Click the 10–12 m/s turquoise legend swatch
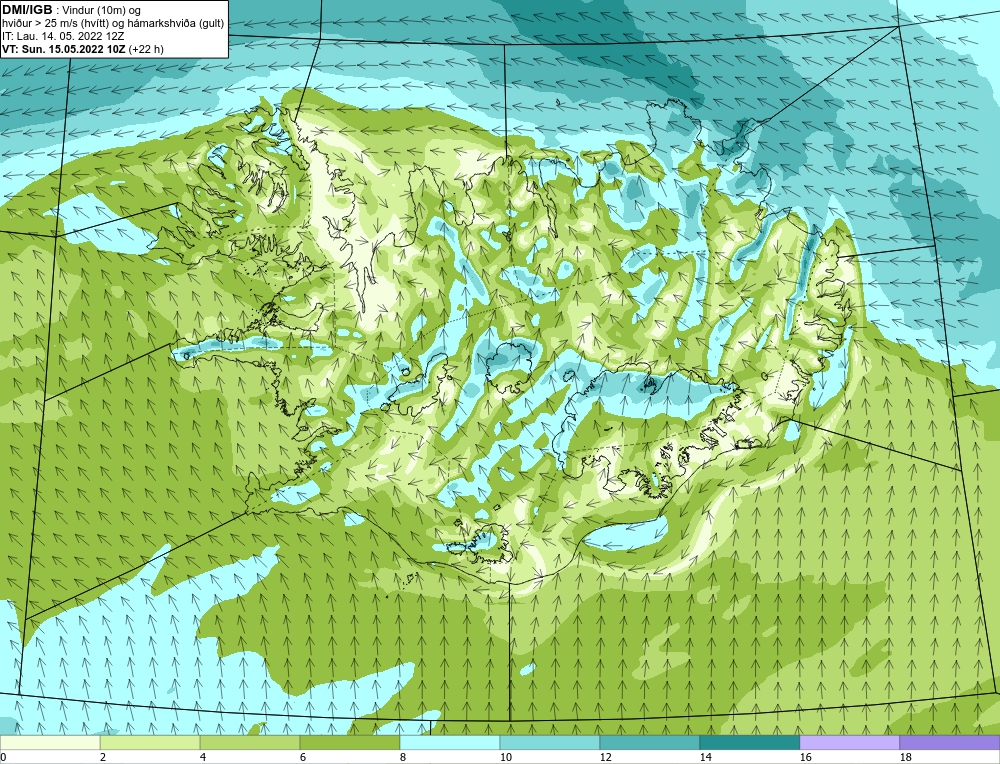This screenshot has width=1000, height=764. [x=550, y=742]
